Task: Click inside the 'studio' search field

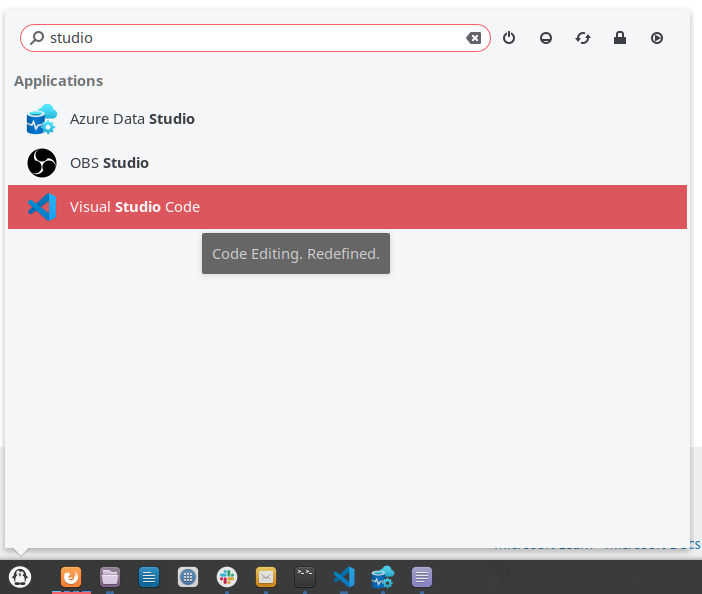Action: pyautogui.click(x=255, y=38)
